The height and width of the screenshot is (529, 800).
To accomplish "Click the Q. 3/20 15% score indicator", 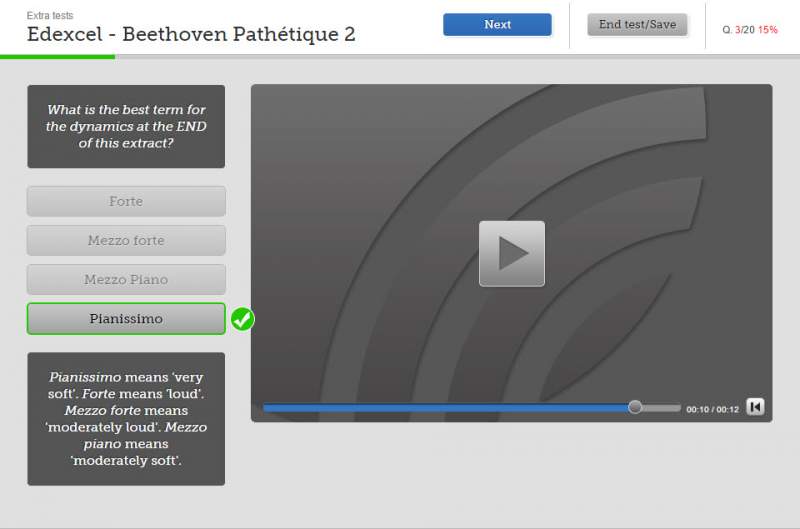I will pos(749,30).
